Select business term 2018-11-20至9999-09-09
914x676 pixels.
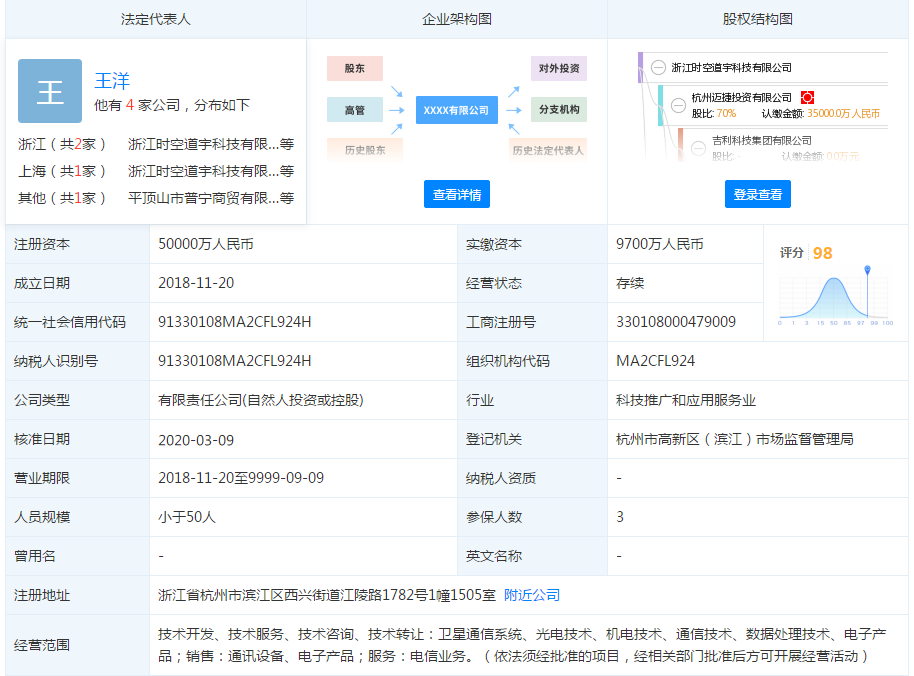241,478
